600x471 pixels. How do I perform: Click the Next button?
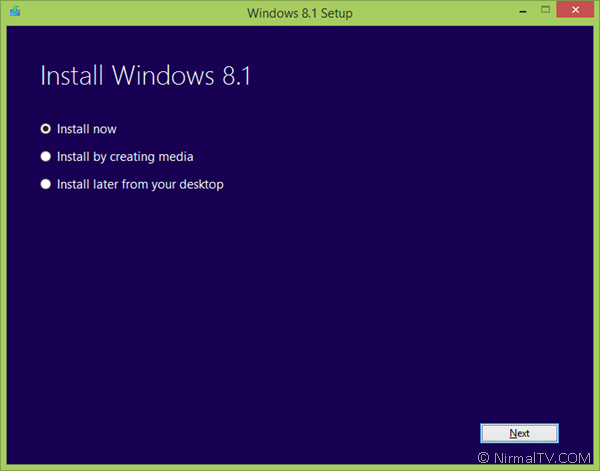[x=519, y=433]
